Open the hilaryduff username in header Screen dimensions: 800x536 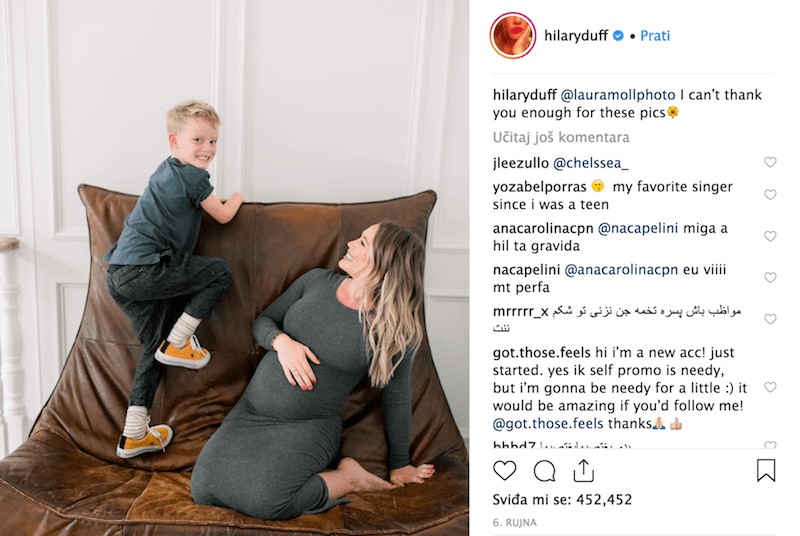pos(576,36)
